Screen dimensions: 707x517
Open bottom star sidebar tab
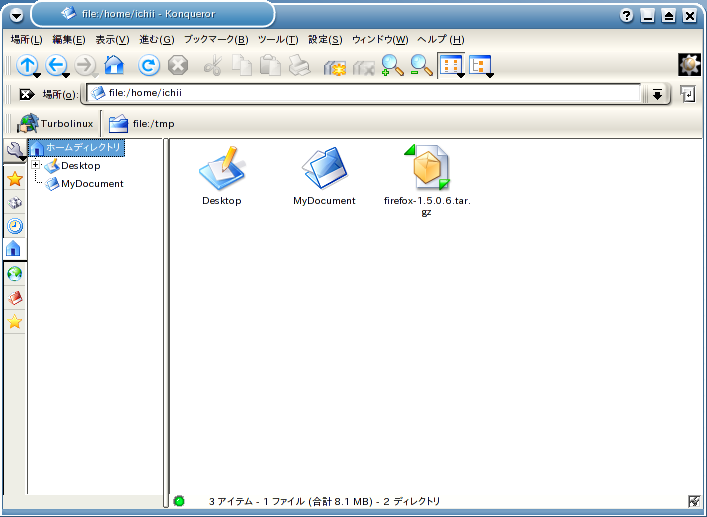pyautogui.click(x=15, y=321)
